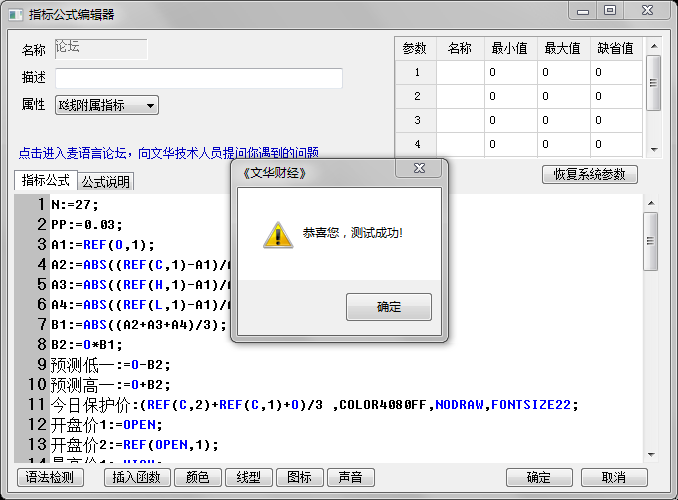The image size is (678, 500).
Task: Click code line 7 B1:=ABS
Action: click(139, 325)
